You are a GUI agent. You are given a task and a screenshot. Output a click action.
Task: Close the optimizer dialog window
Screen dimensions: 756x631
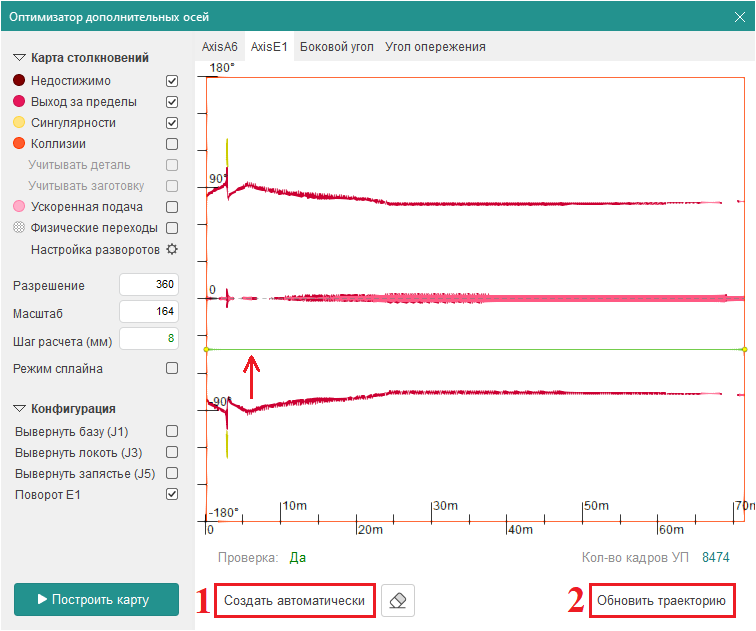point(739,17)
